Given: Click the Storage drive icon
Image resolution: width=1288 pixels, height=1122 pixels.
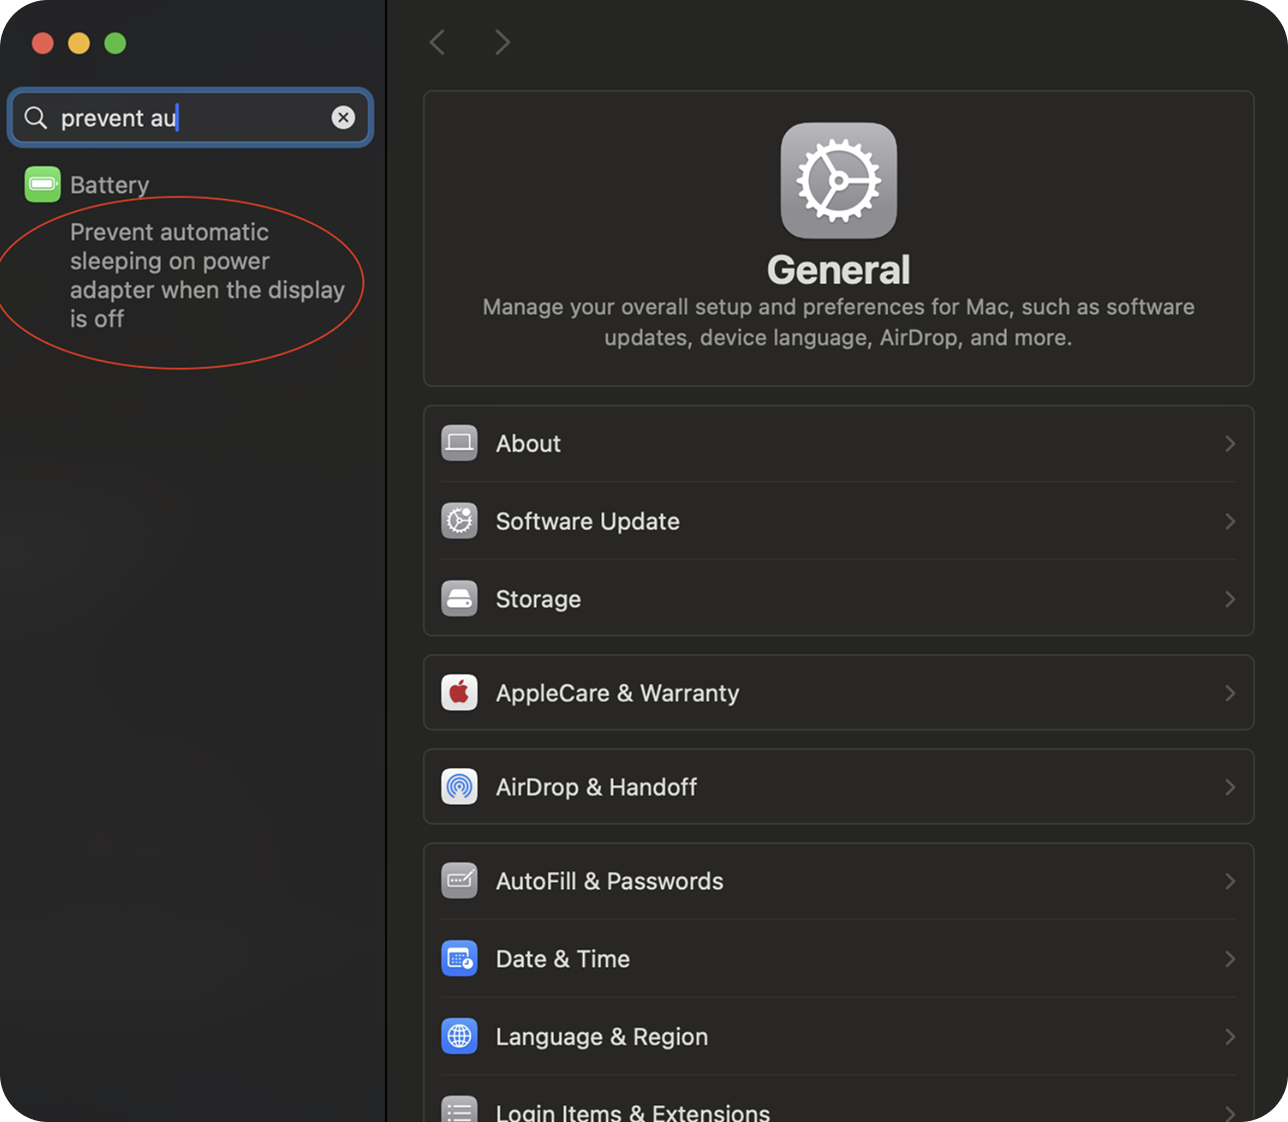Looking at the screenshot, I should coord(460,599).
